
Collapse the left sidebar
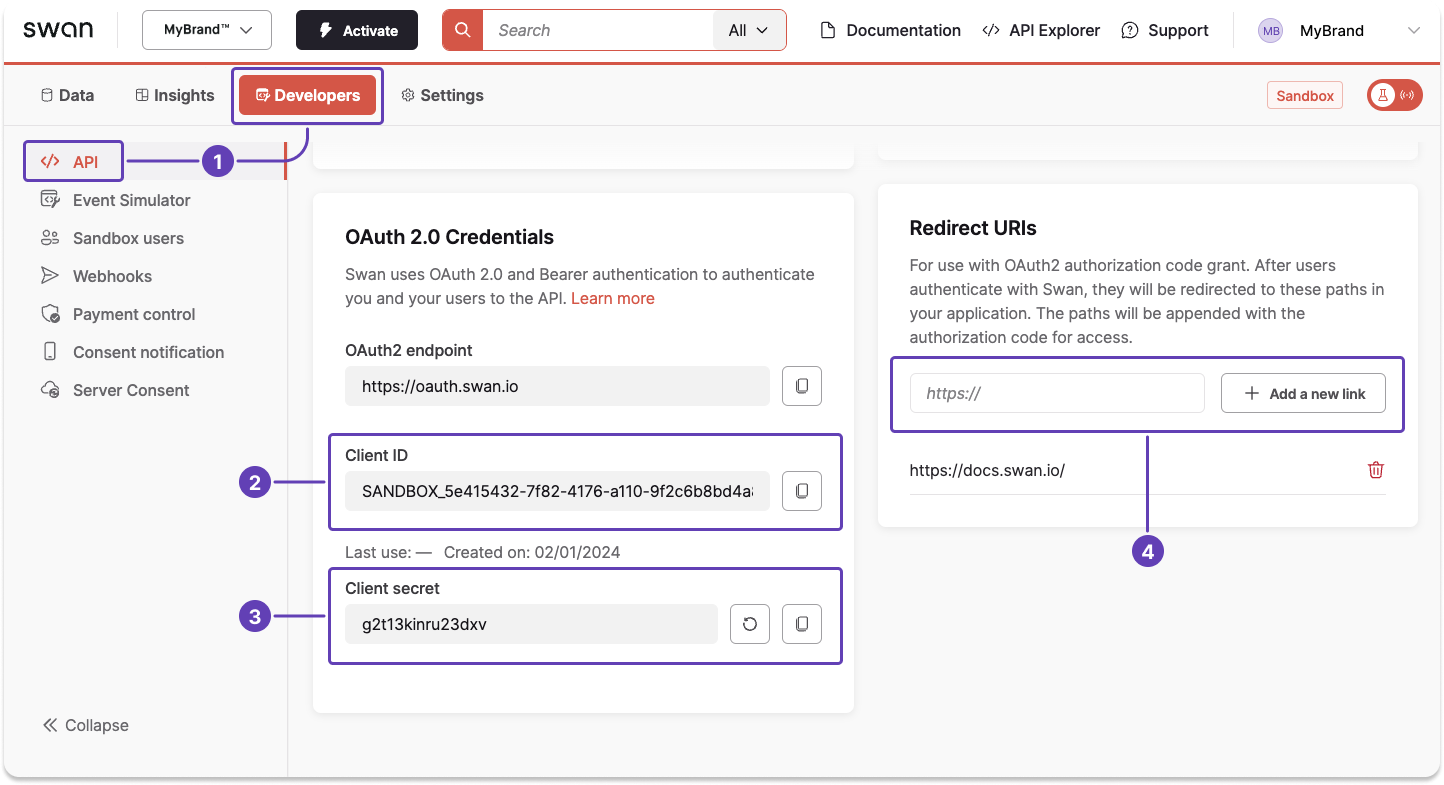click(85, 724)
